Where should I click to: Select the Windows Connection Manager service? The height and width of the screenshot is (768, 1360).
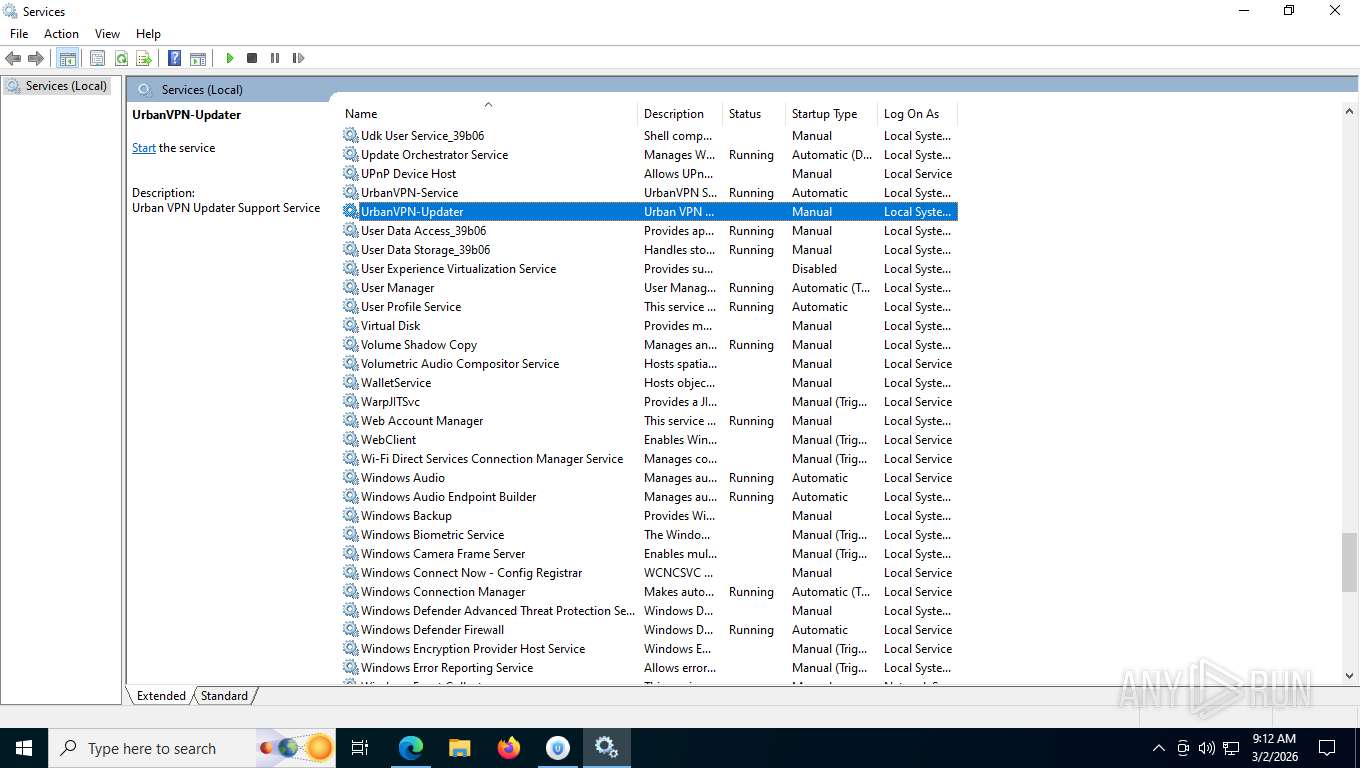coord(649,592)
